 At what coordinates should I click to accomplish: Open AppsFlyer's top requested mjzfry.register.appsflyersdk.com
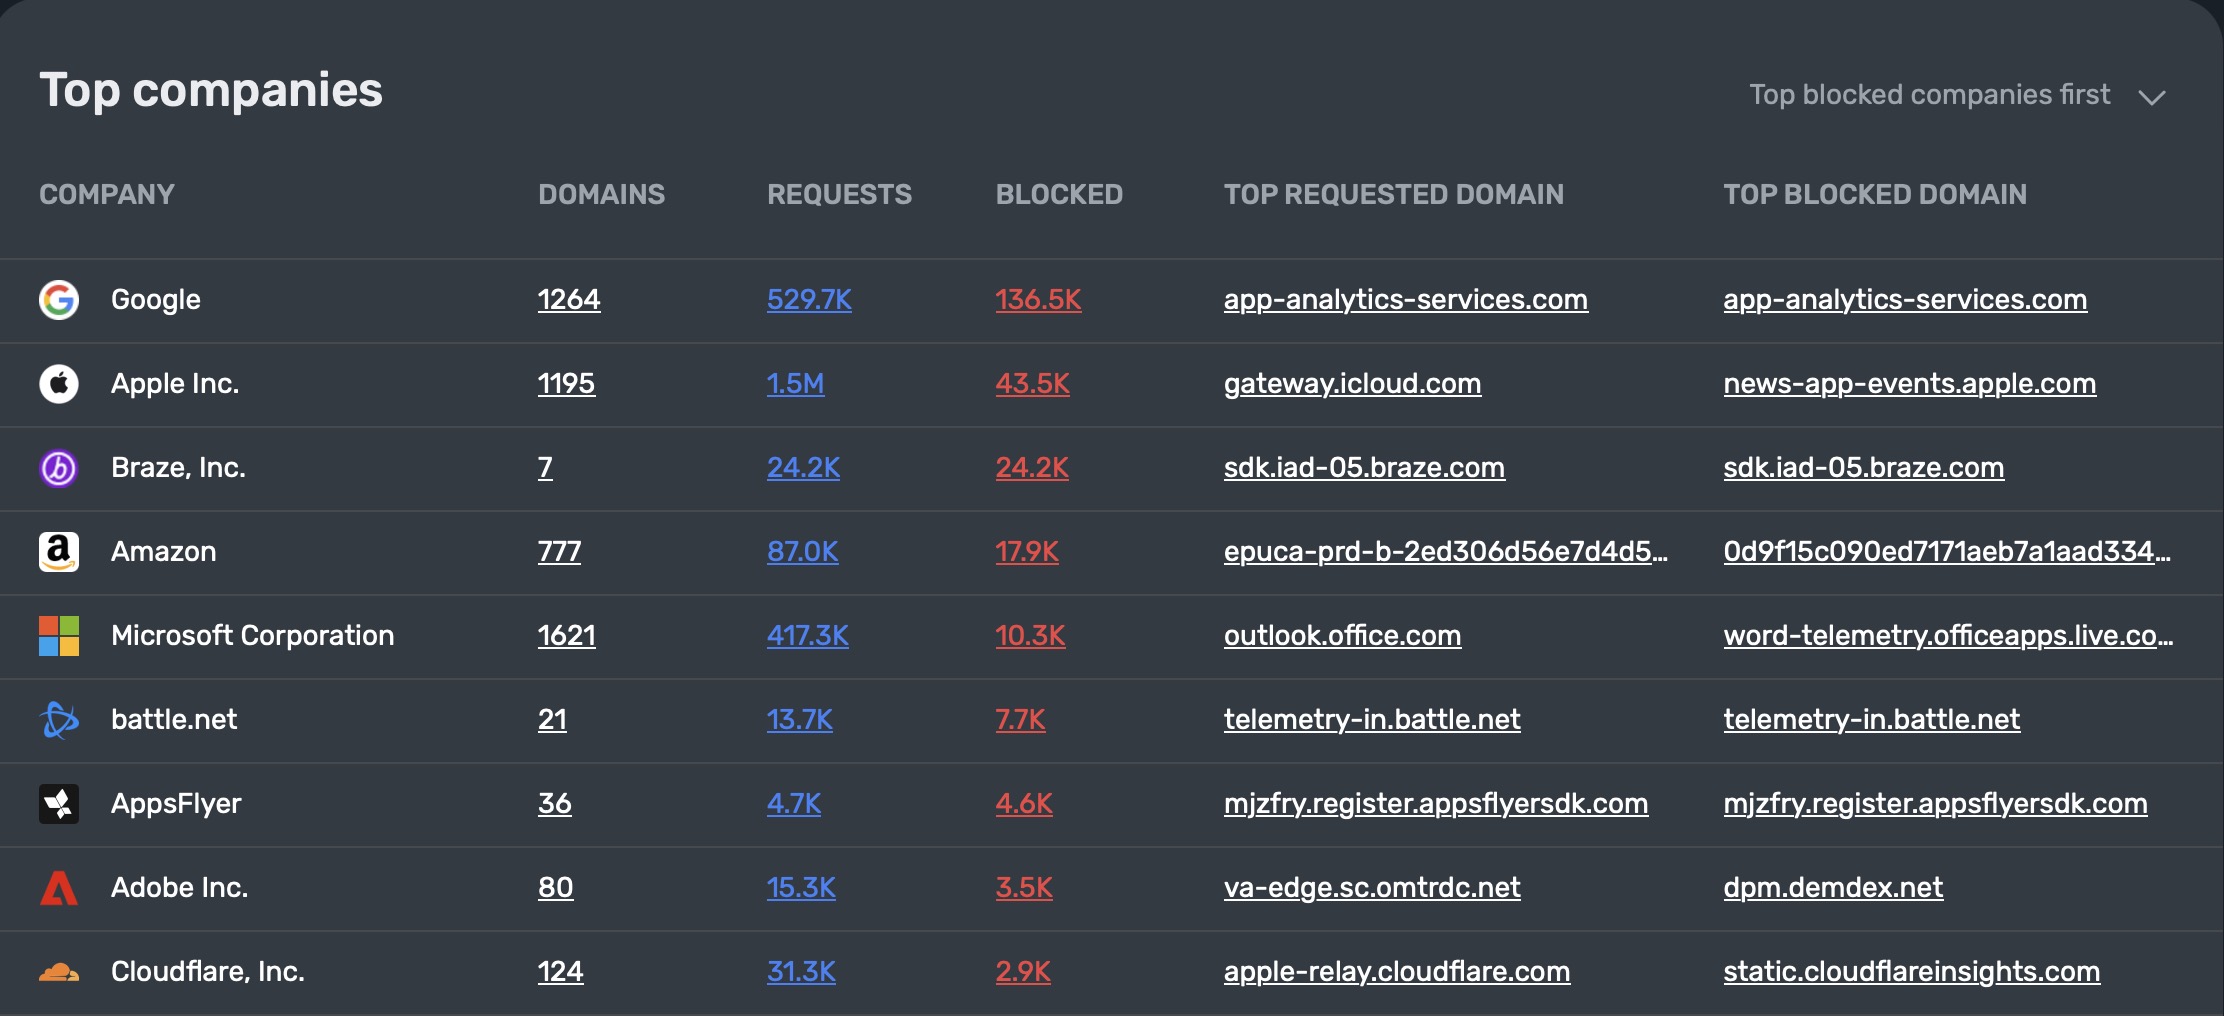1436,804
